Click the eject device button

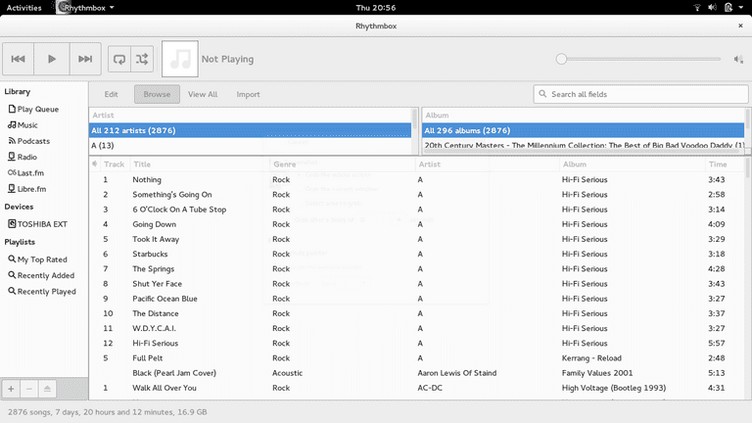click(47, 388)
